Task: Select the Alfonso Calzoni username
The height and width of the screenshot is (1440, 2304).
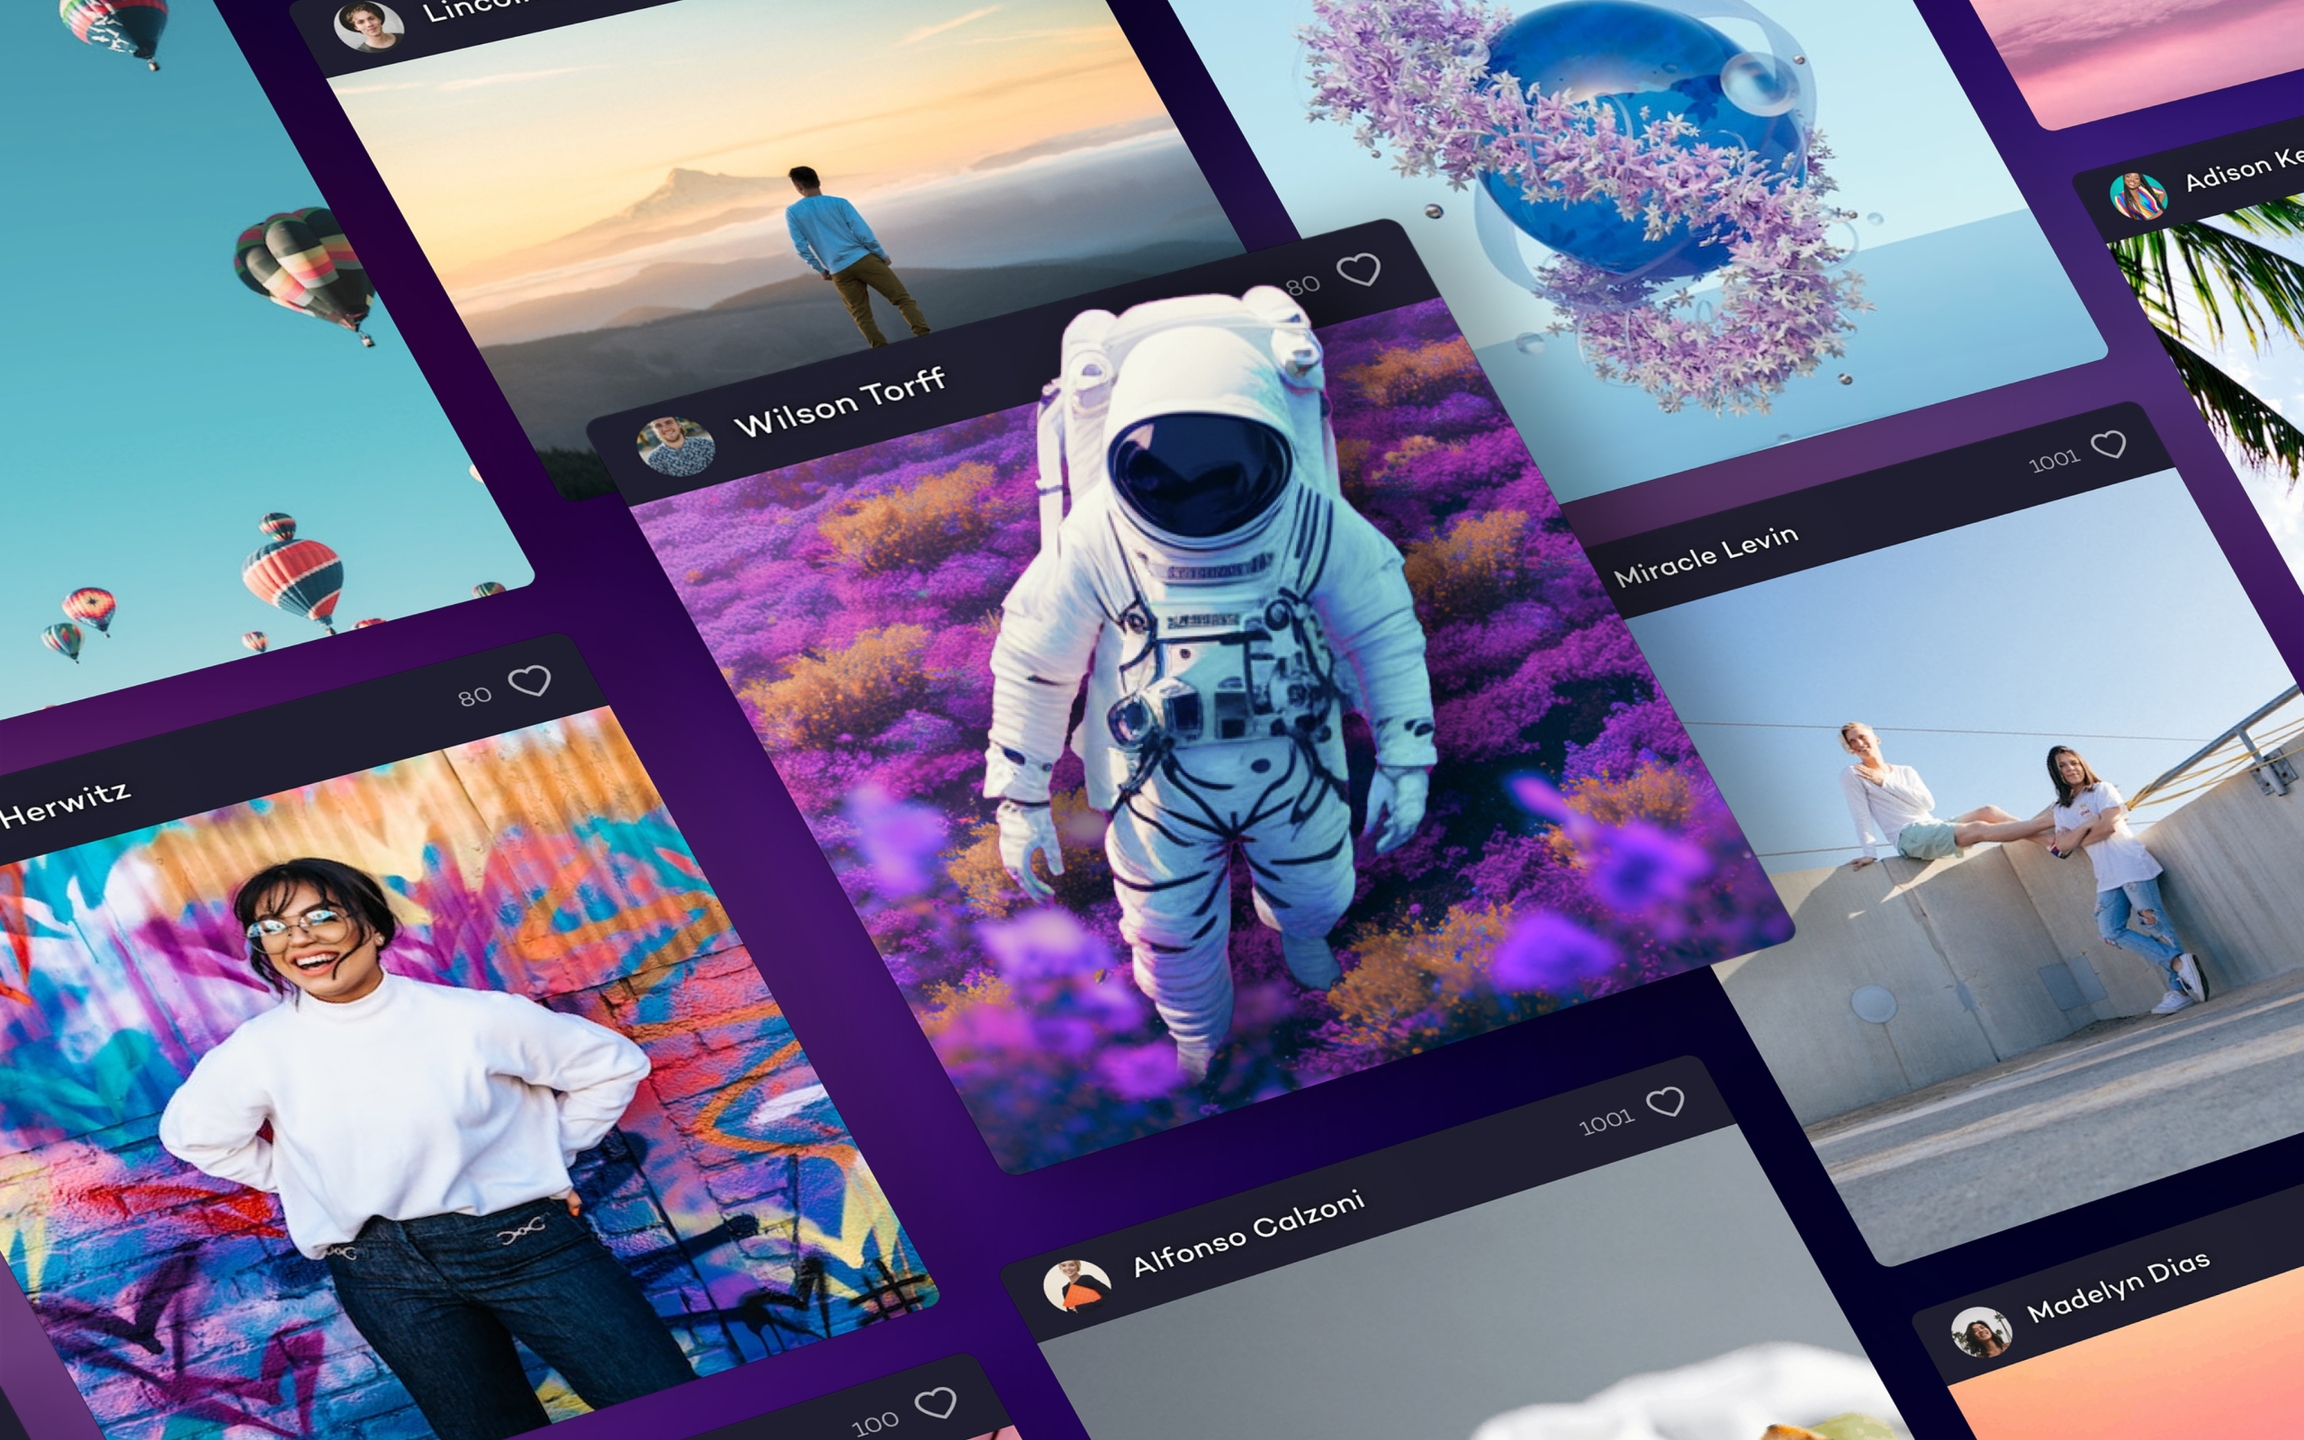Action: 1248,1234
